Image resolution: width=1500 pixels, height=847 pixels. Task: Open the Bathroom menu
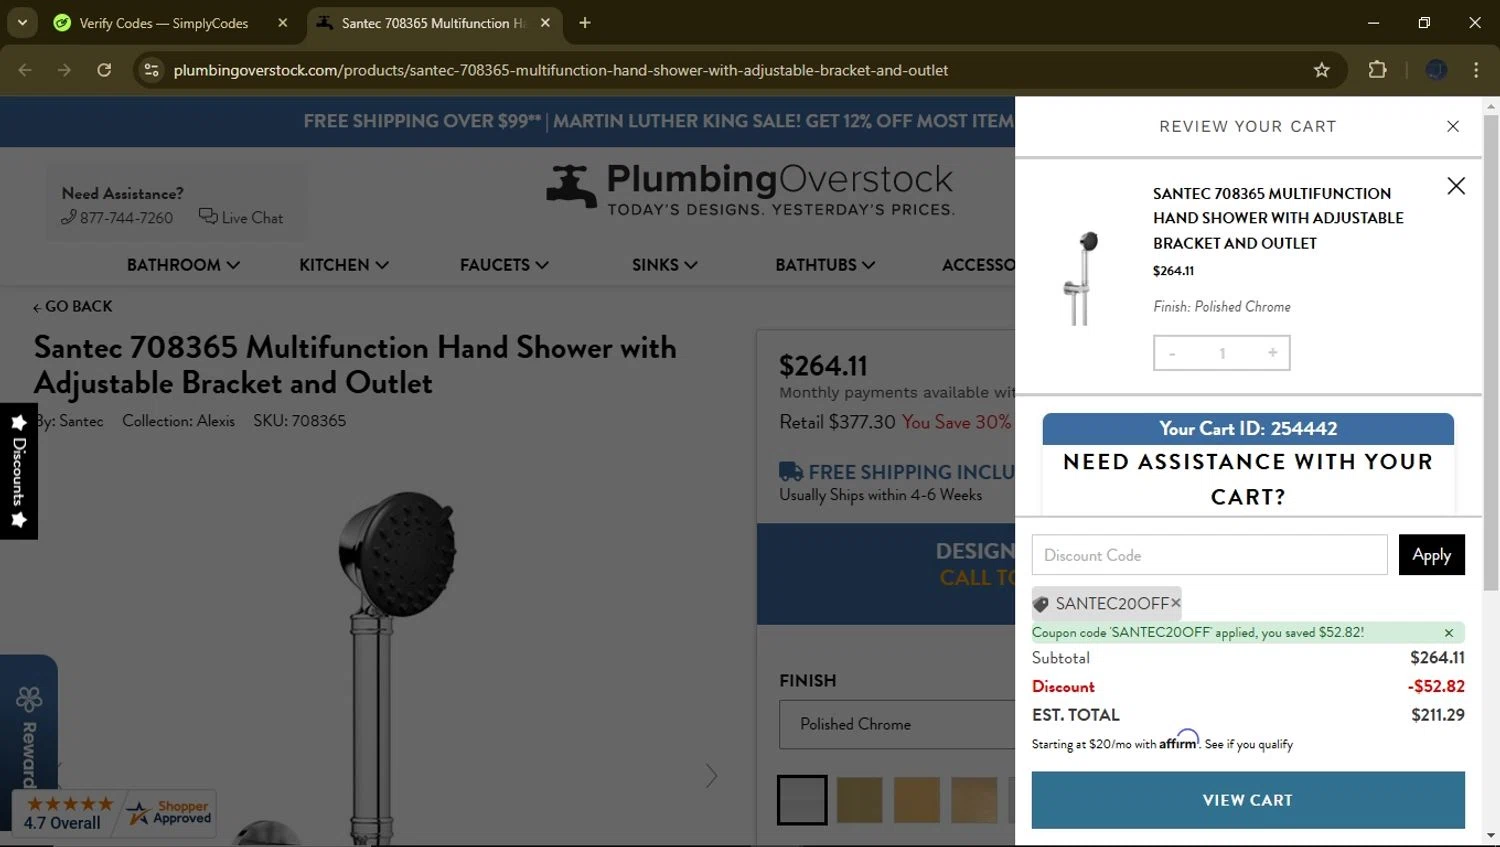tap(183, 265)
